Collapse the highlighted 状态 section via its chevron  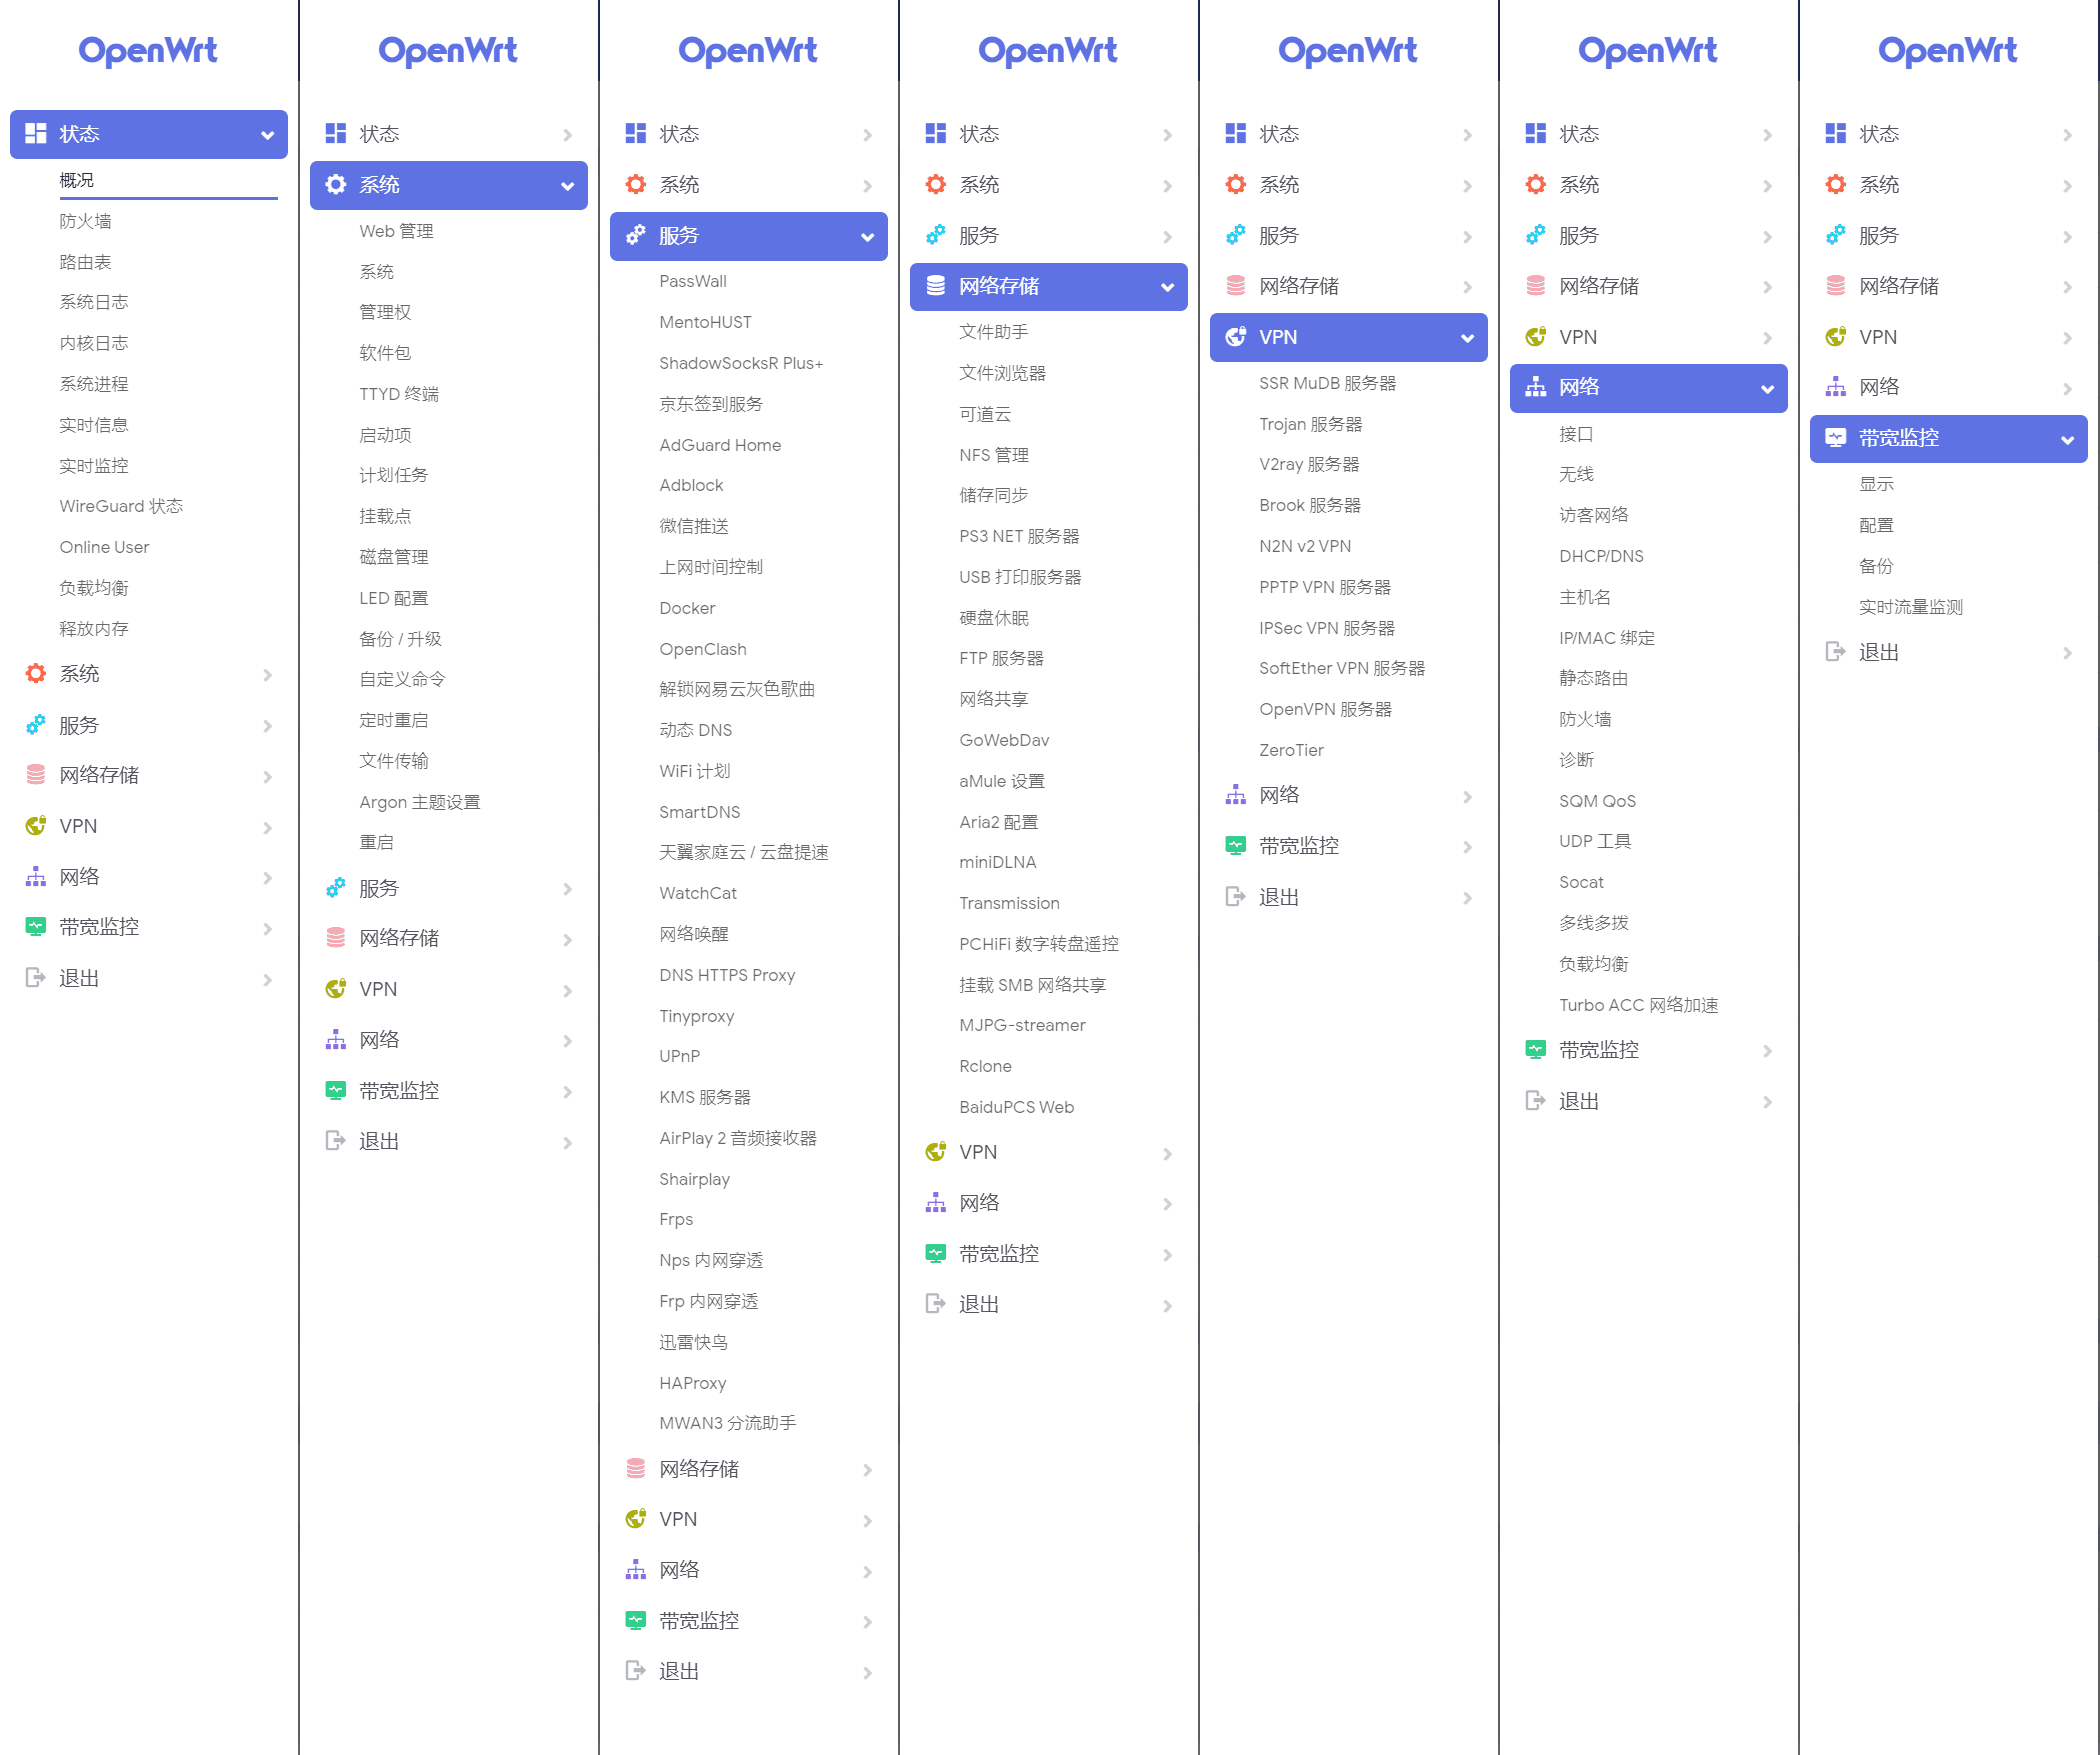point(267,135)
